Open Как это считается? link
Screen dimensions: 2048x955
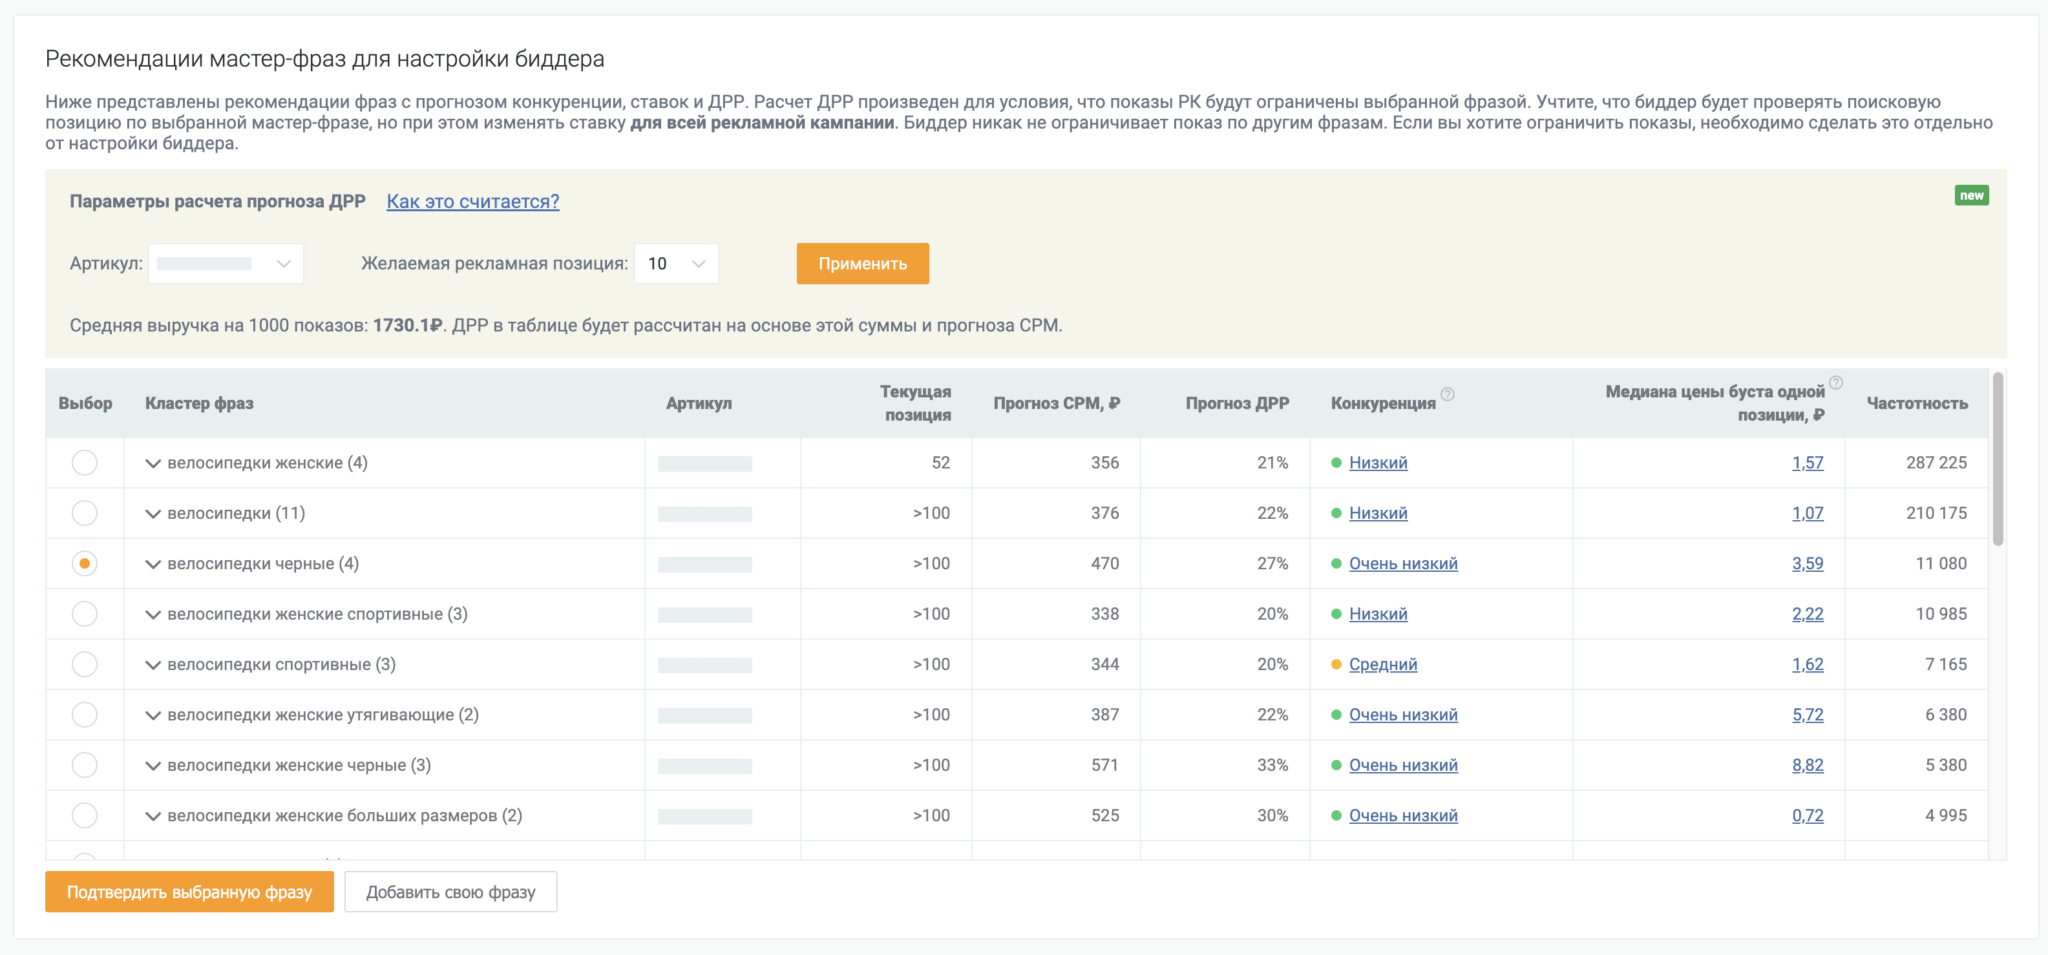coord(473,202)
